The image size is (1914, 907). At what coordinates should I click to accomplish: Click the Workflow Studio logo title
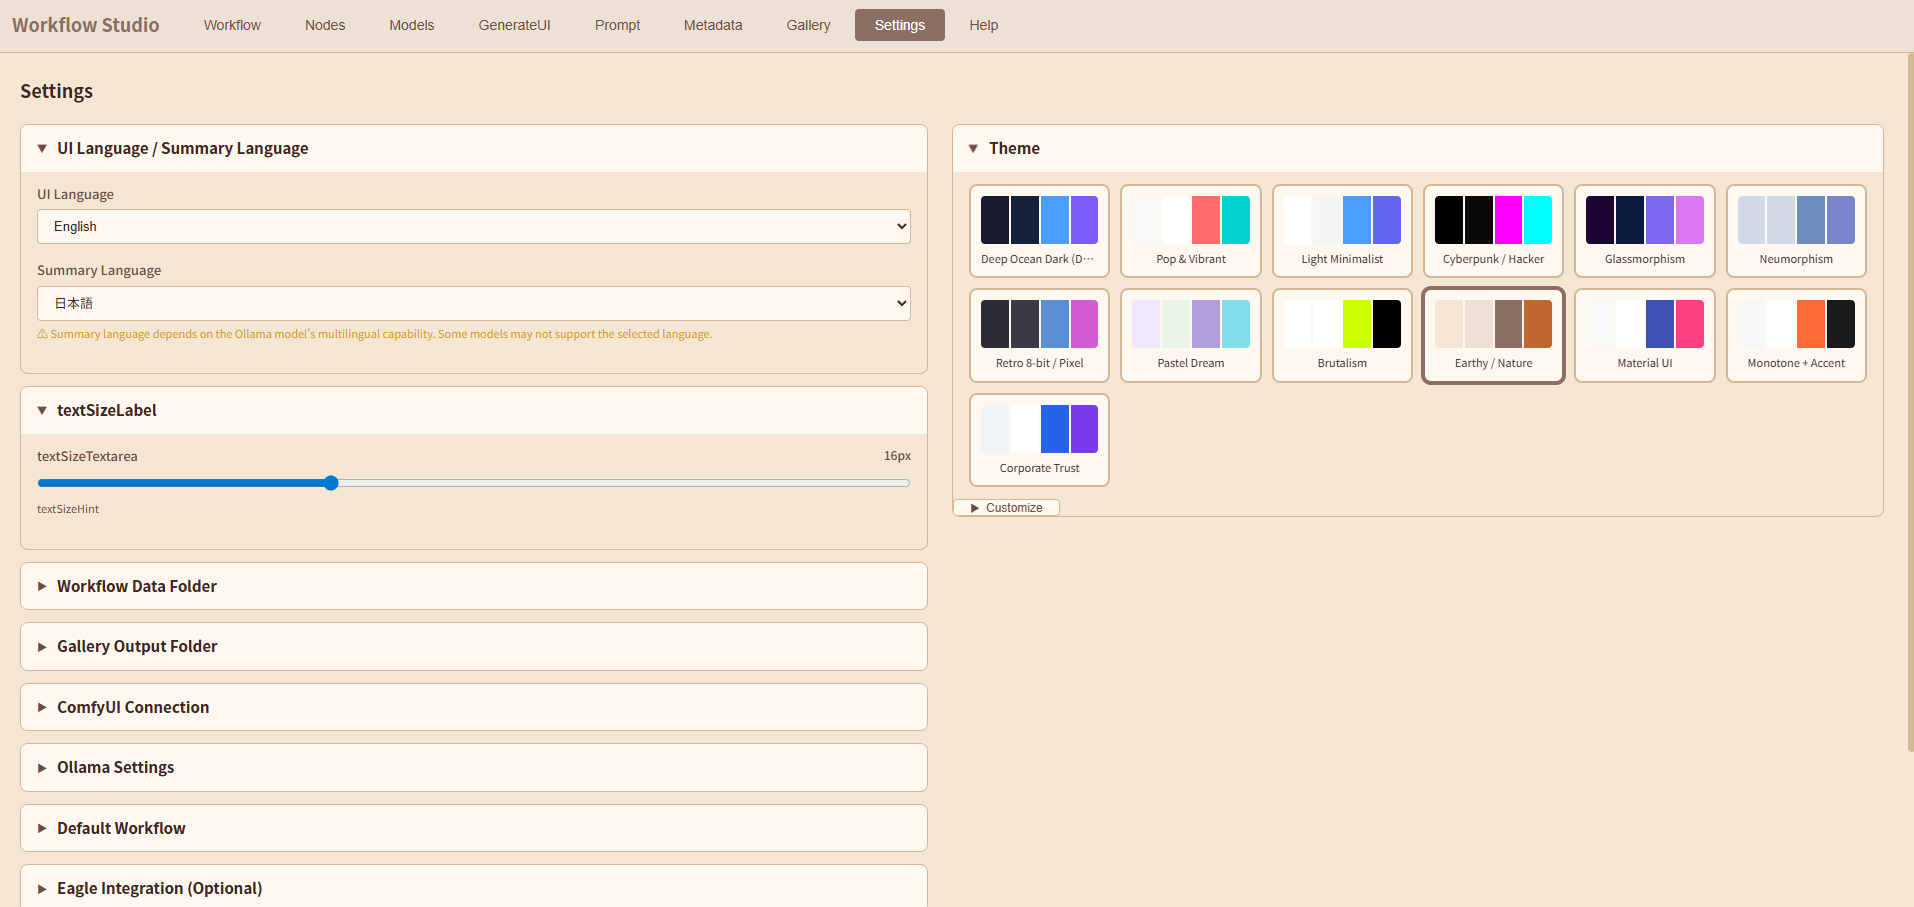point(86,25)
